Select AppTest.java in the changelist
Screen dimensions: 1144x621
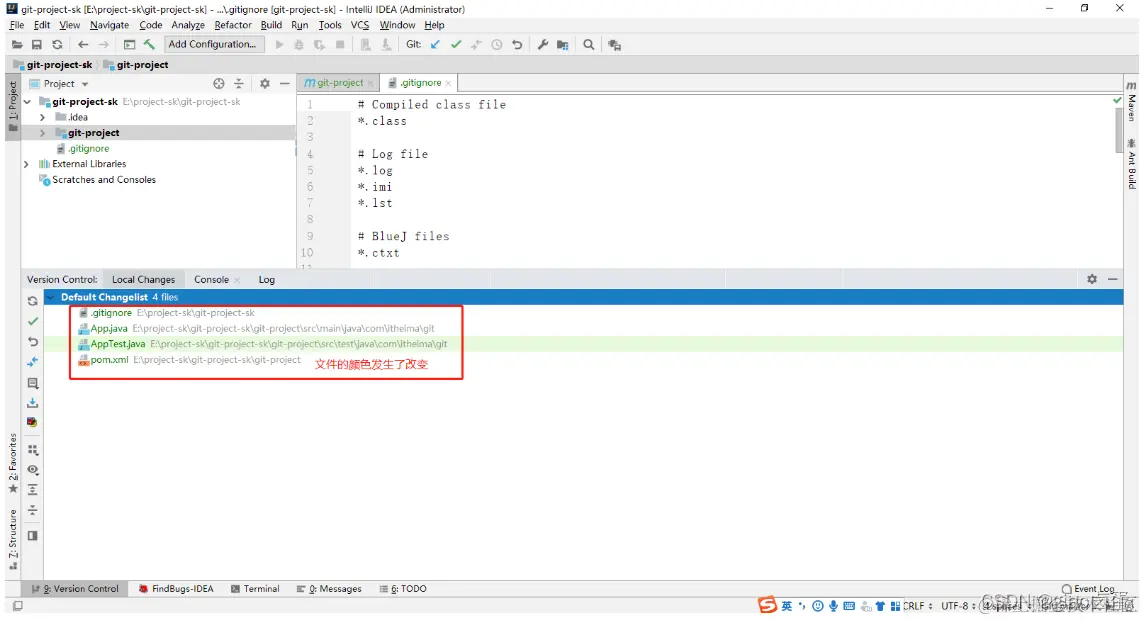(x=583, y=344)
